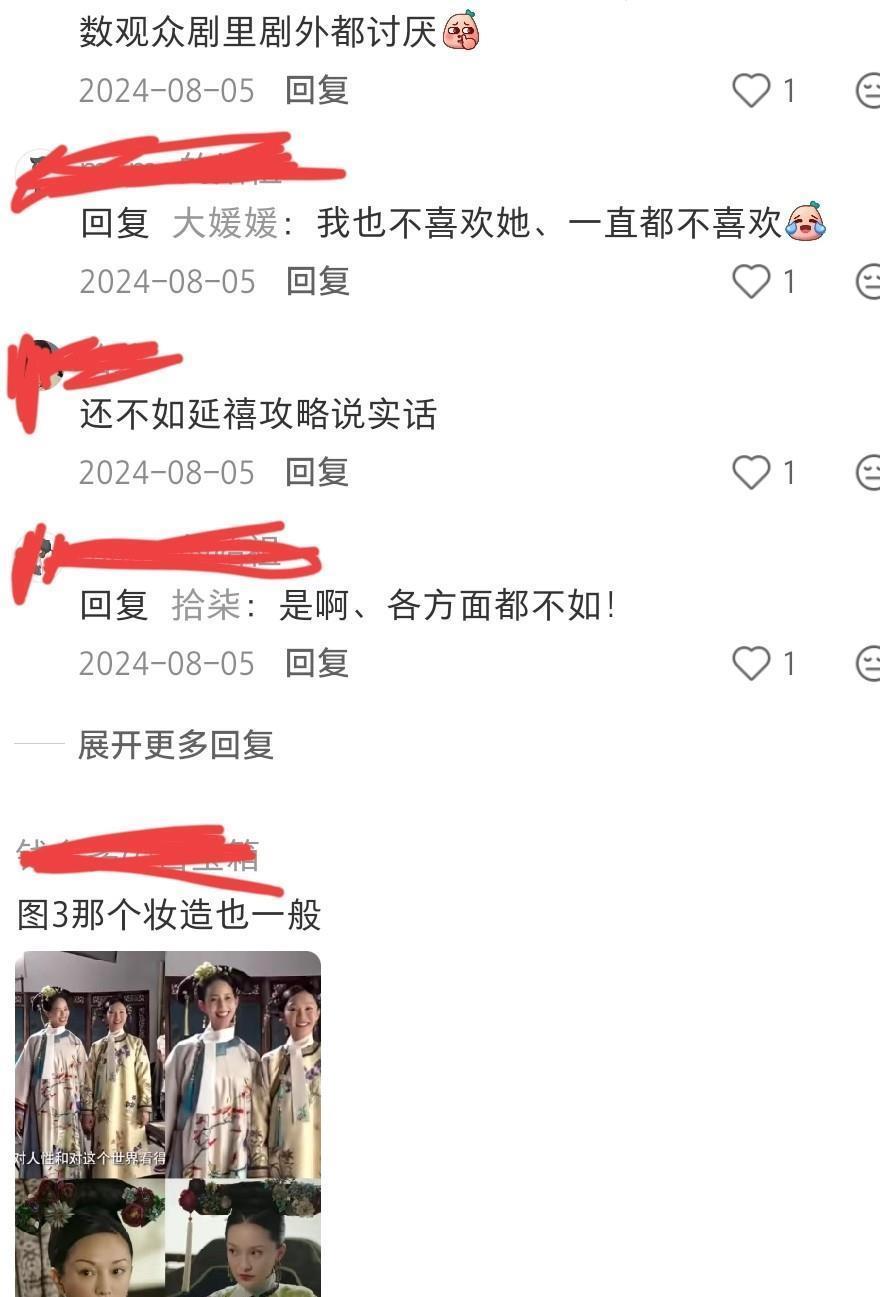This screenshot has width=880, height=1297.
Task: Reply to 我也不喜欢她 comment
Action: tap(317, 281)
